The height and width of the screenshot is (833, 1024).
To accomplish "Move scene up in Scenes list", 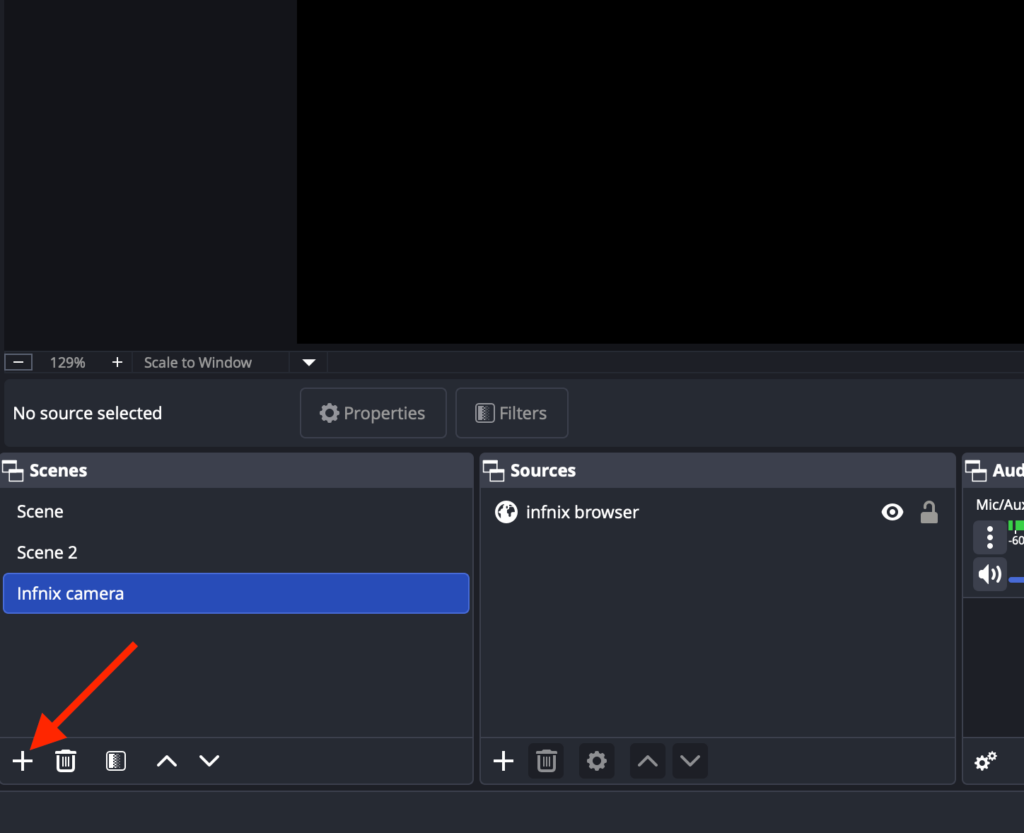I will 167,761.
